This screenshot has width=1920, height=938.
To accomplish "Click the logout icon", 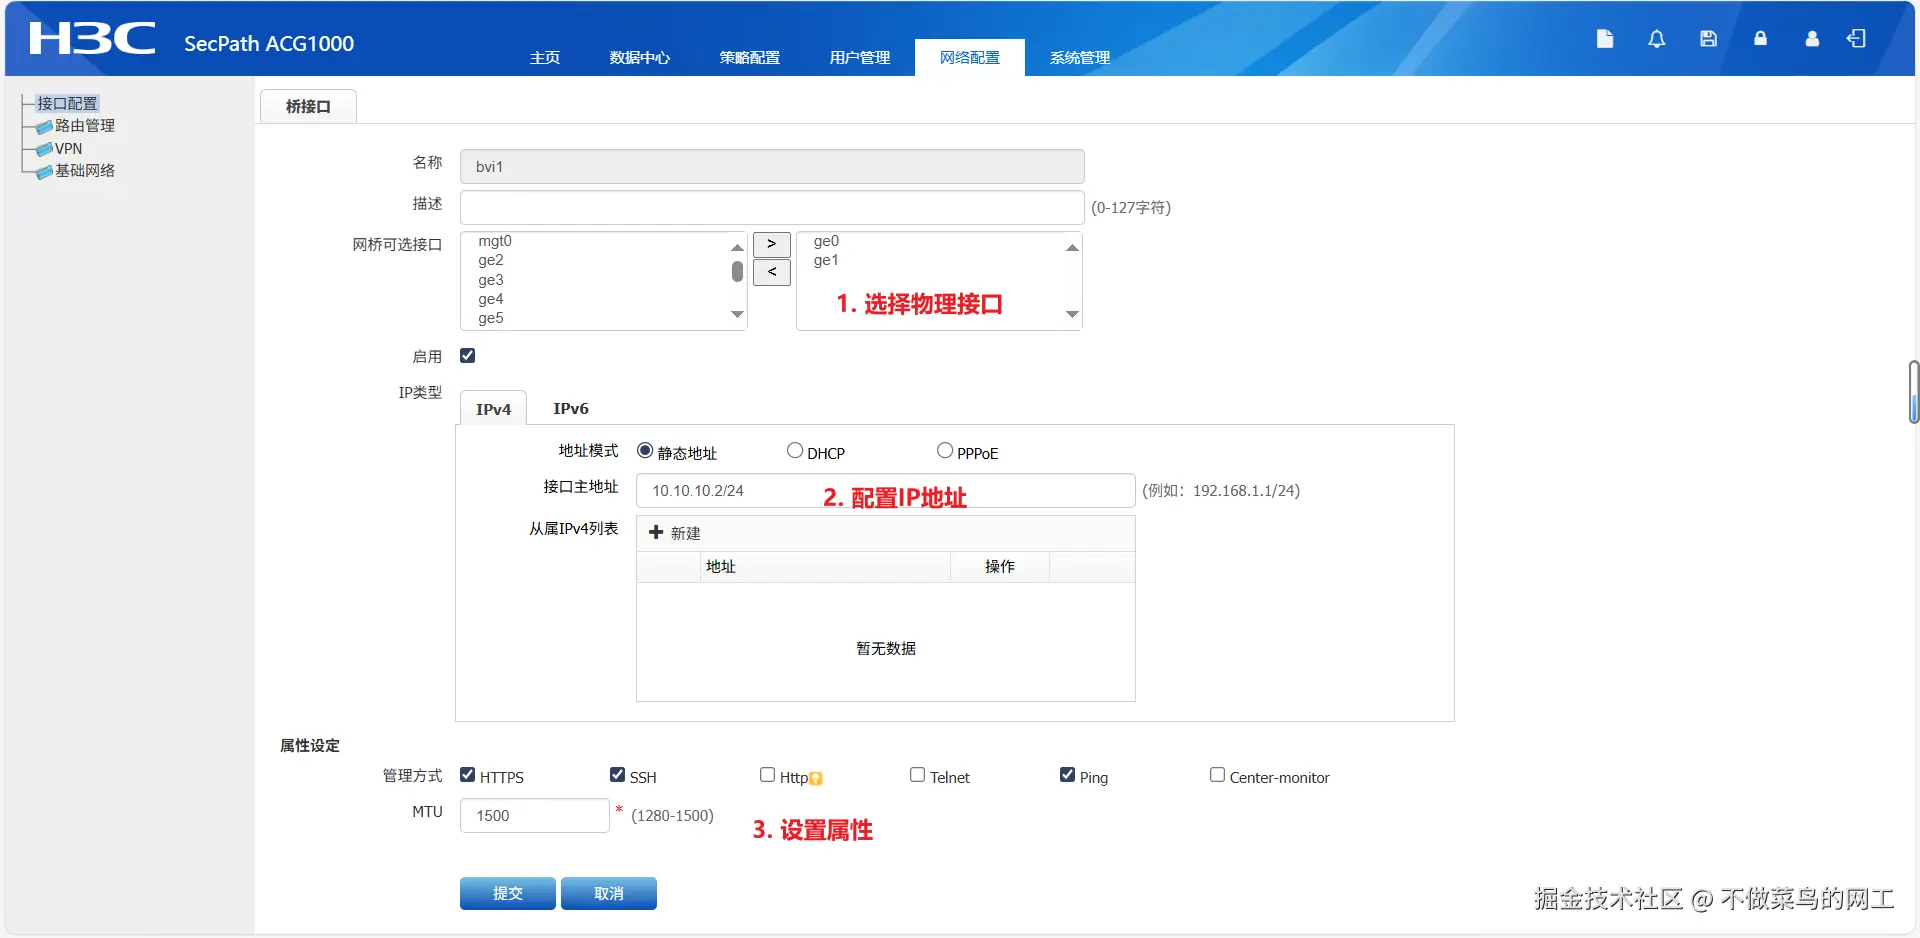I will [x=1856, y=38].
